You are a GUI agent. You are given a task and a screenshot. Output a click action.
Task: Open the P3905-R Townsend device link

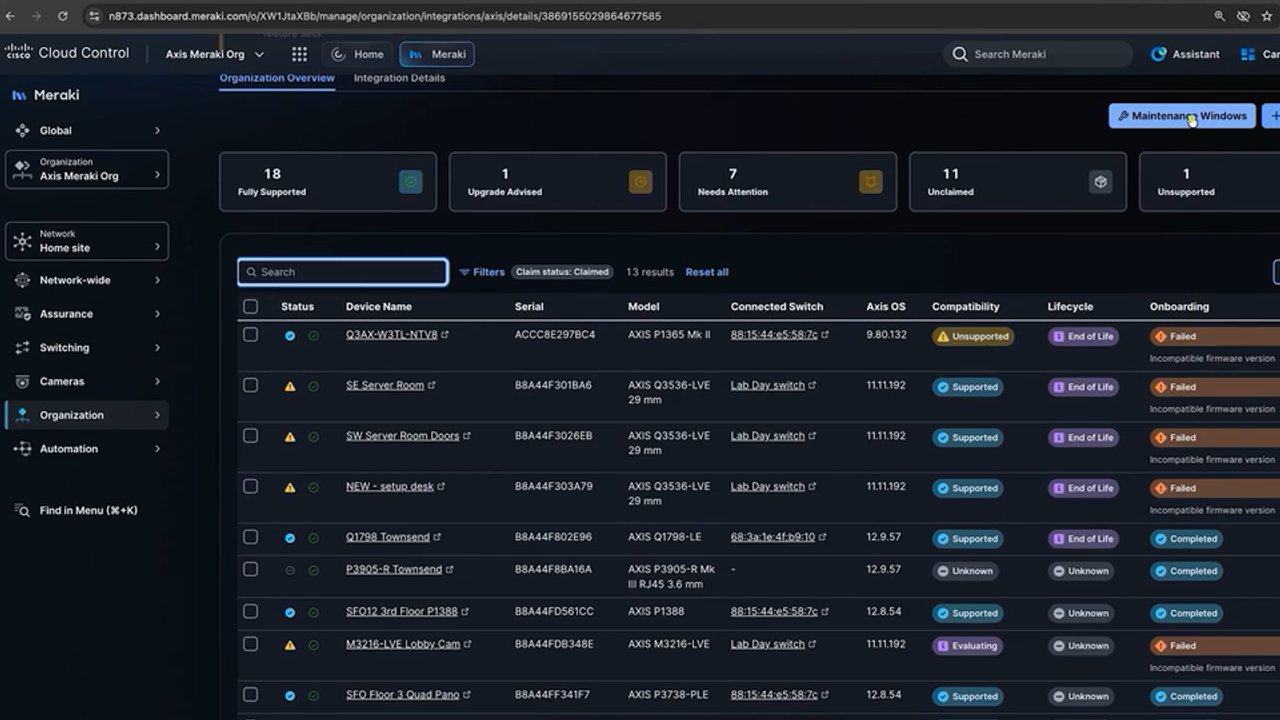[394, 569]
